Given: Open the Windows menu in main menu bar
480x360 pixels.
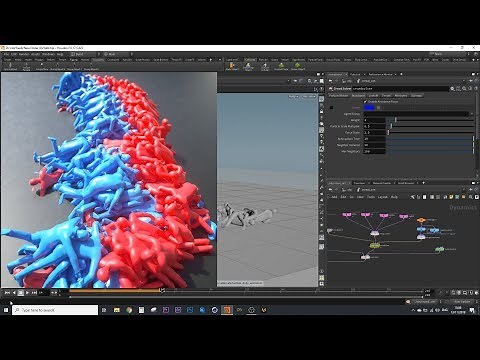Looking at the screenshot, I should point(48,54).
